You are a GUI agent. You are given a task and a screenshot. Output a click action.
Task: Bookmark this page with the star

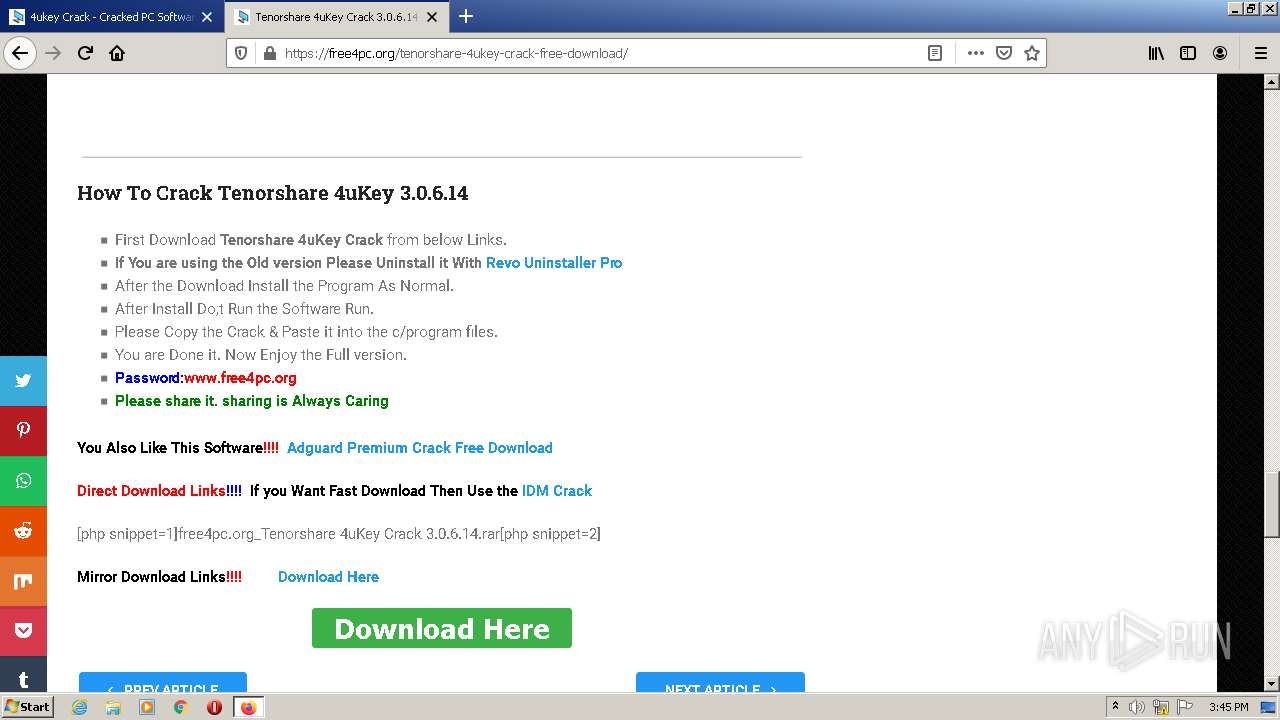tap(1032, 53)
